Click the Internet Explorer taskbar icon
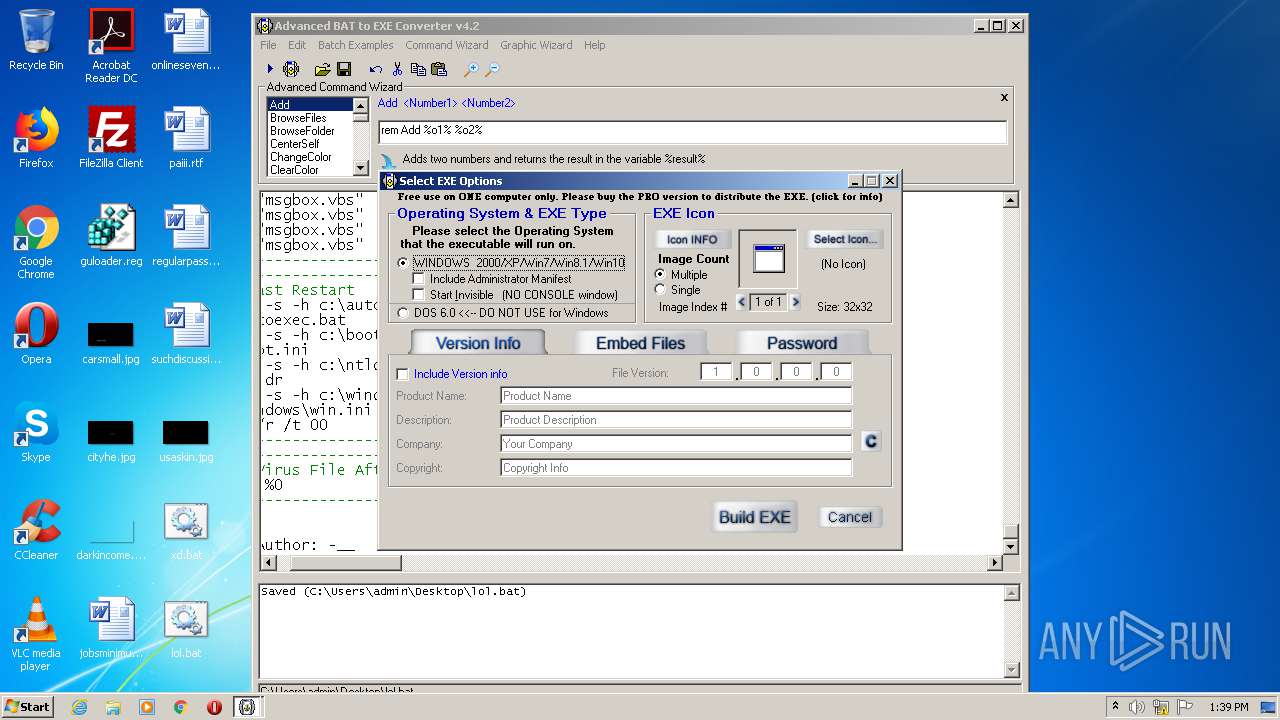This screenshot has height=720, width=1280. pos(79,707)
